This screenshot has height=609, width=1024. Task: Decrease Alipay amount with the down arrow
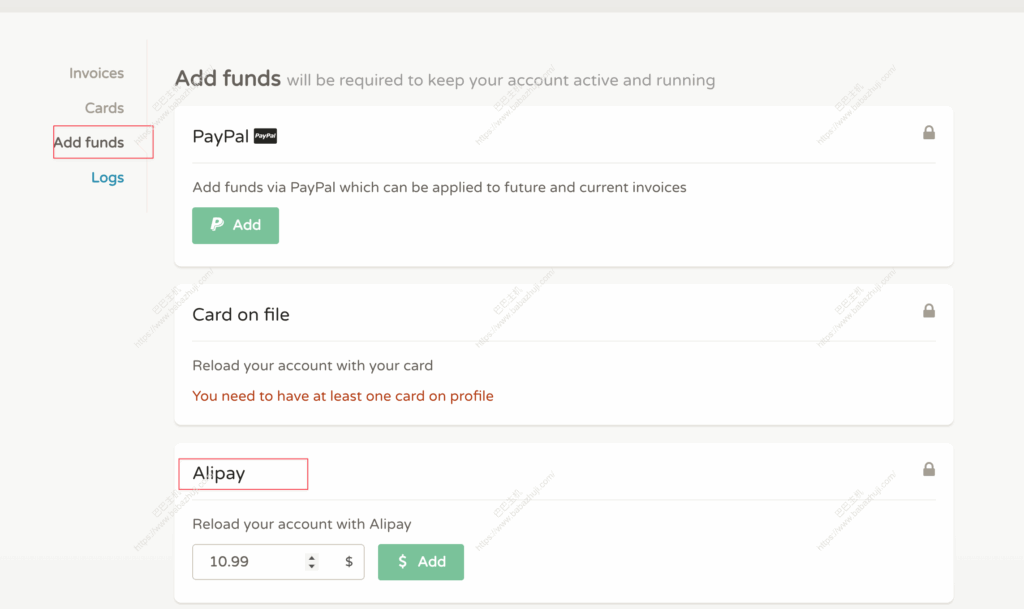pos(312,567)
